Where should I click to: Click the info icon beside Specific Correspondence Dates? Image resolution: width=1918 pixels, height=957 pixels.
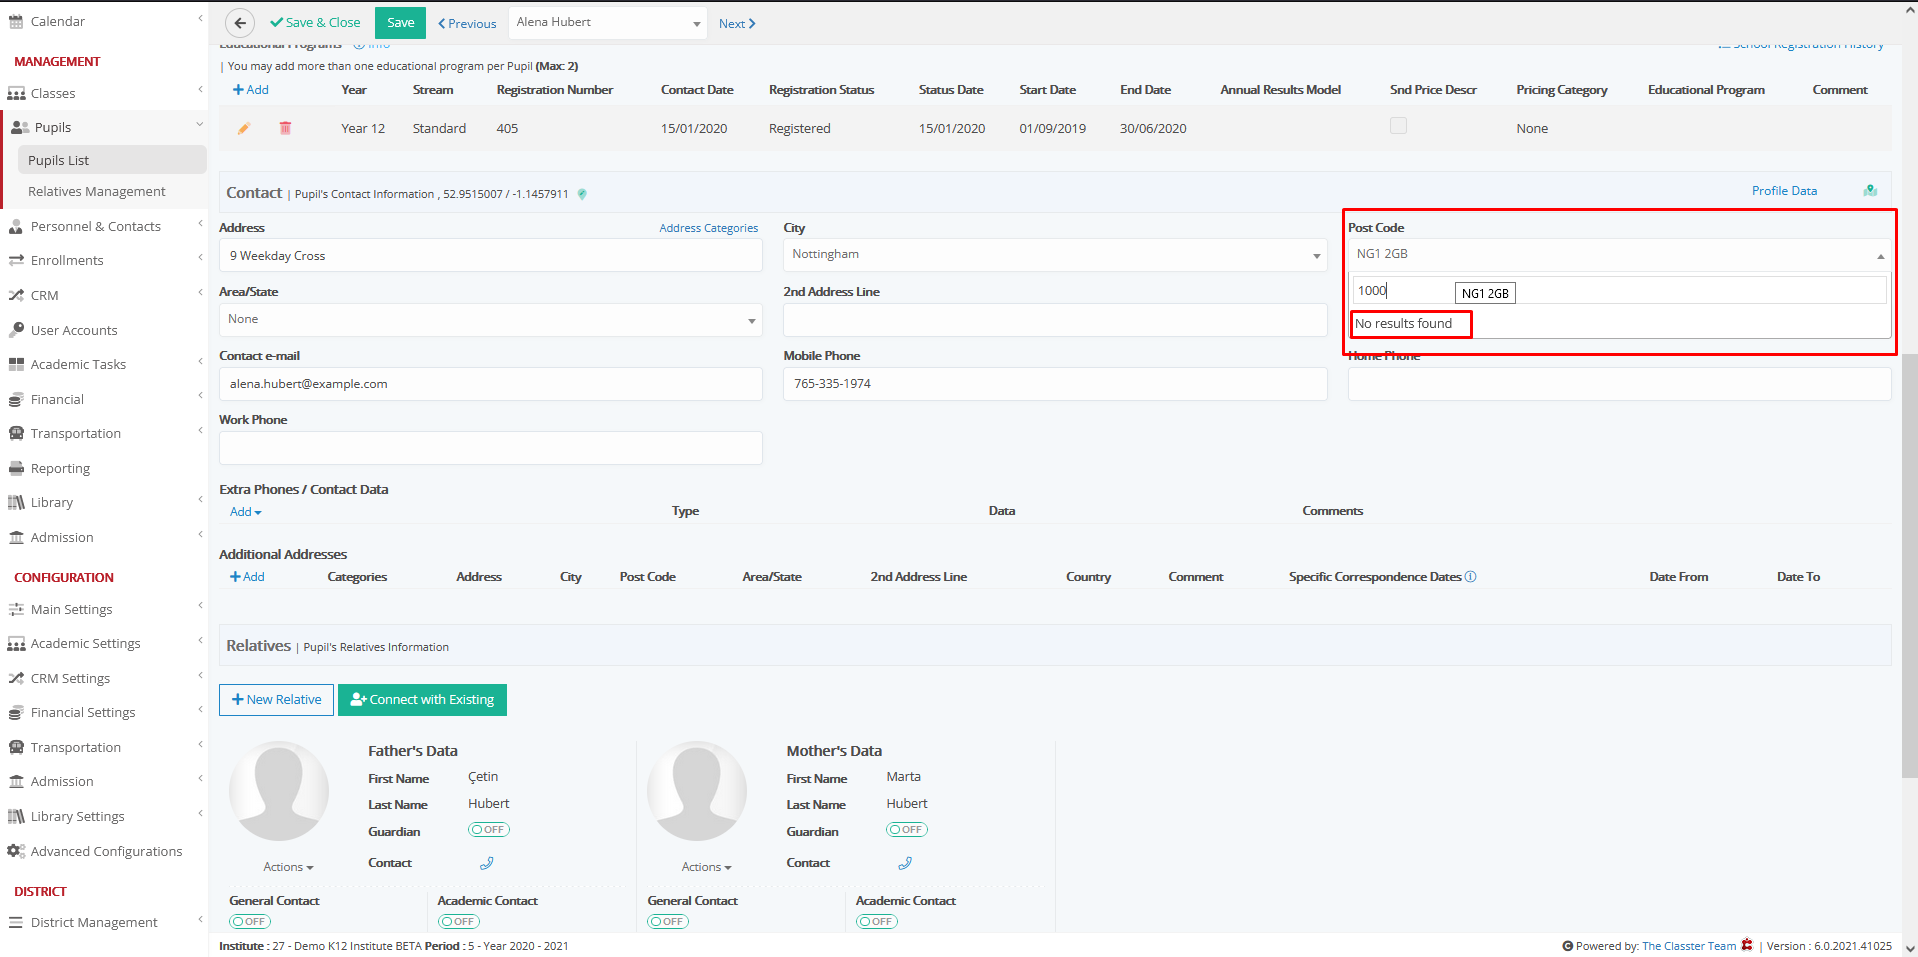[x=1470, y=577]
